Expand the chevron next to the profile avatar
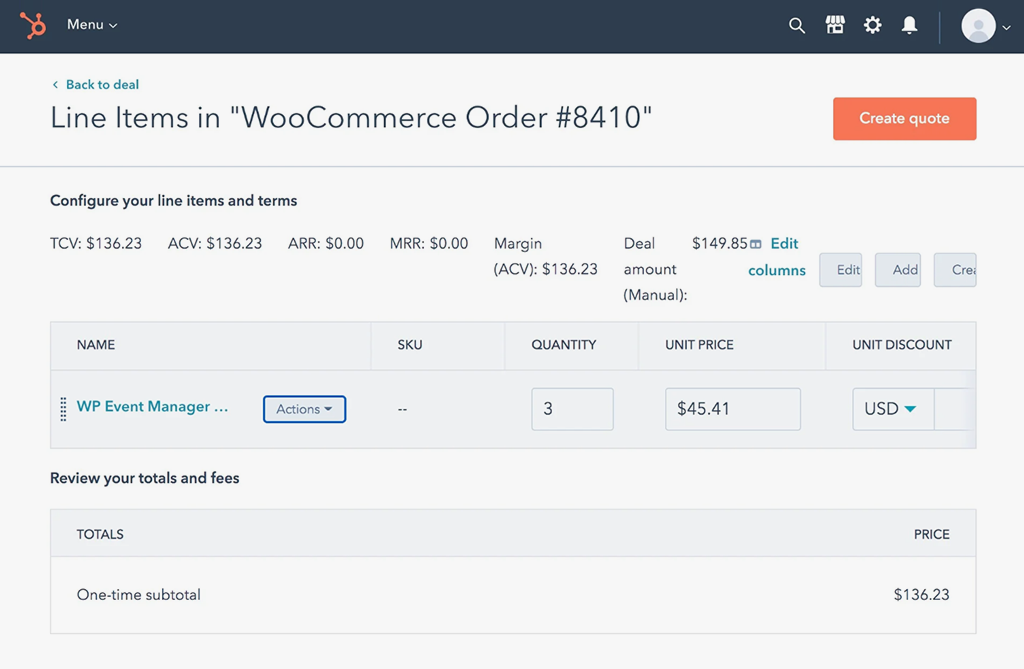The width and height of the screenshot is (1024, 669). pos(1005,27)
